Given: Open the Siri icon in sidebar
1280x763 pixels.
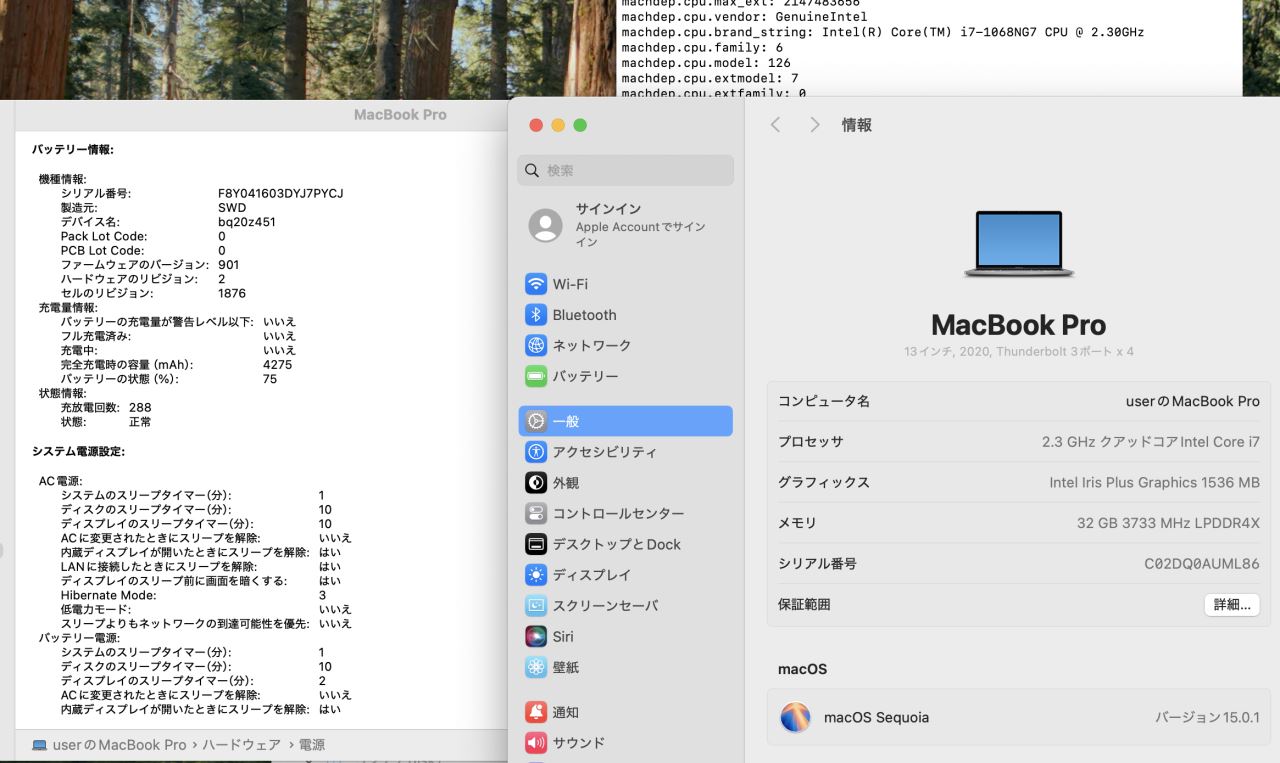Looking at the screenshot, I should (x=536, y=637).
